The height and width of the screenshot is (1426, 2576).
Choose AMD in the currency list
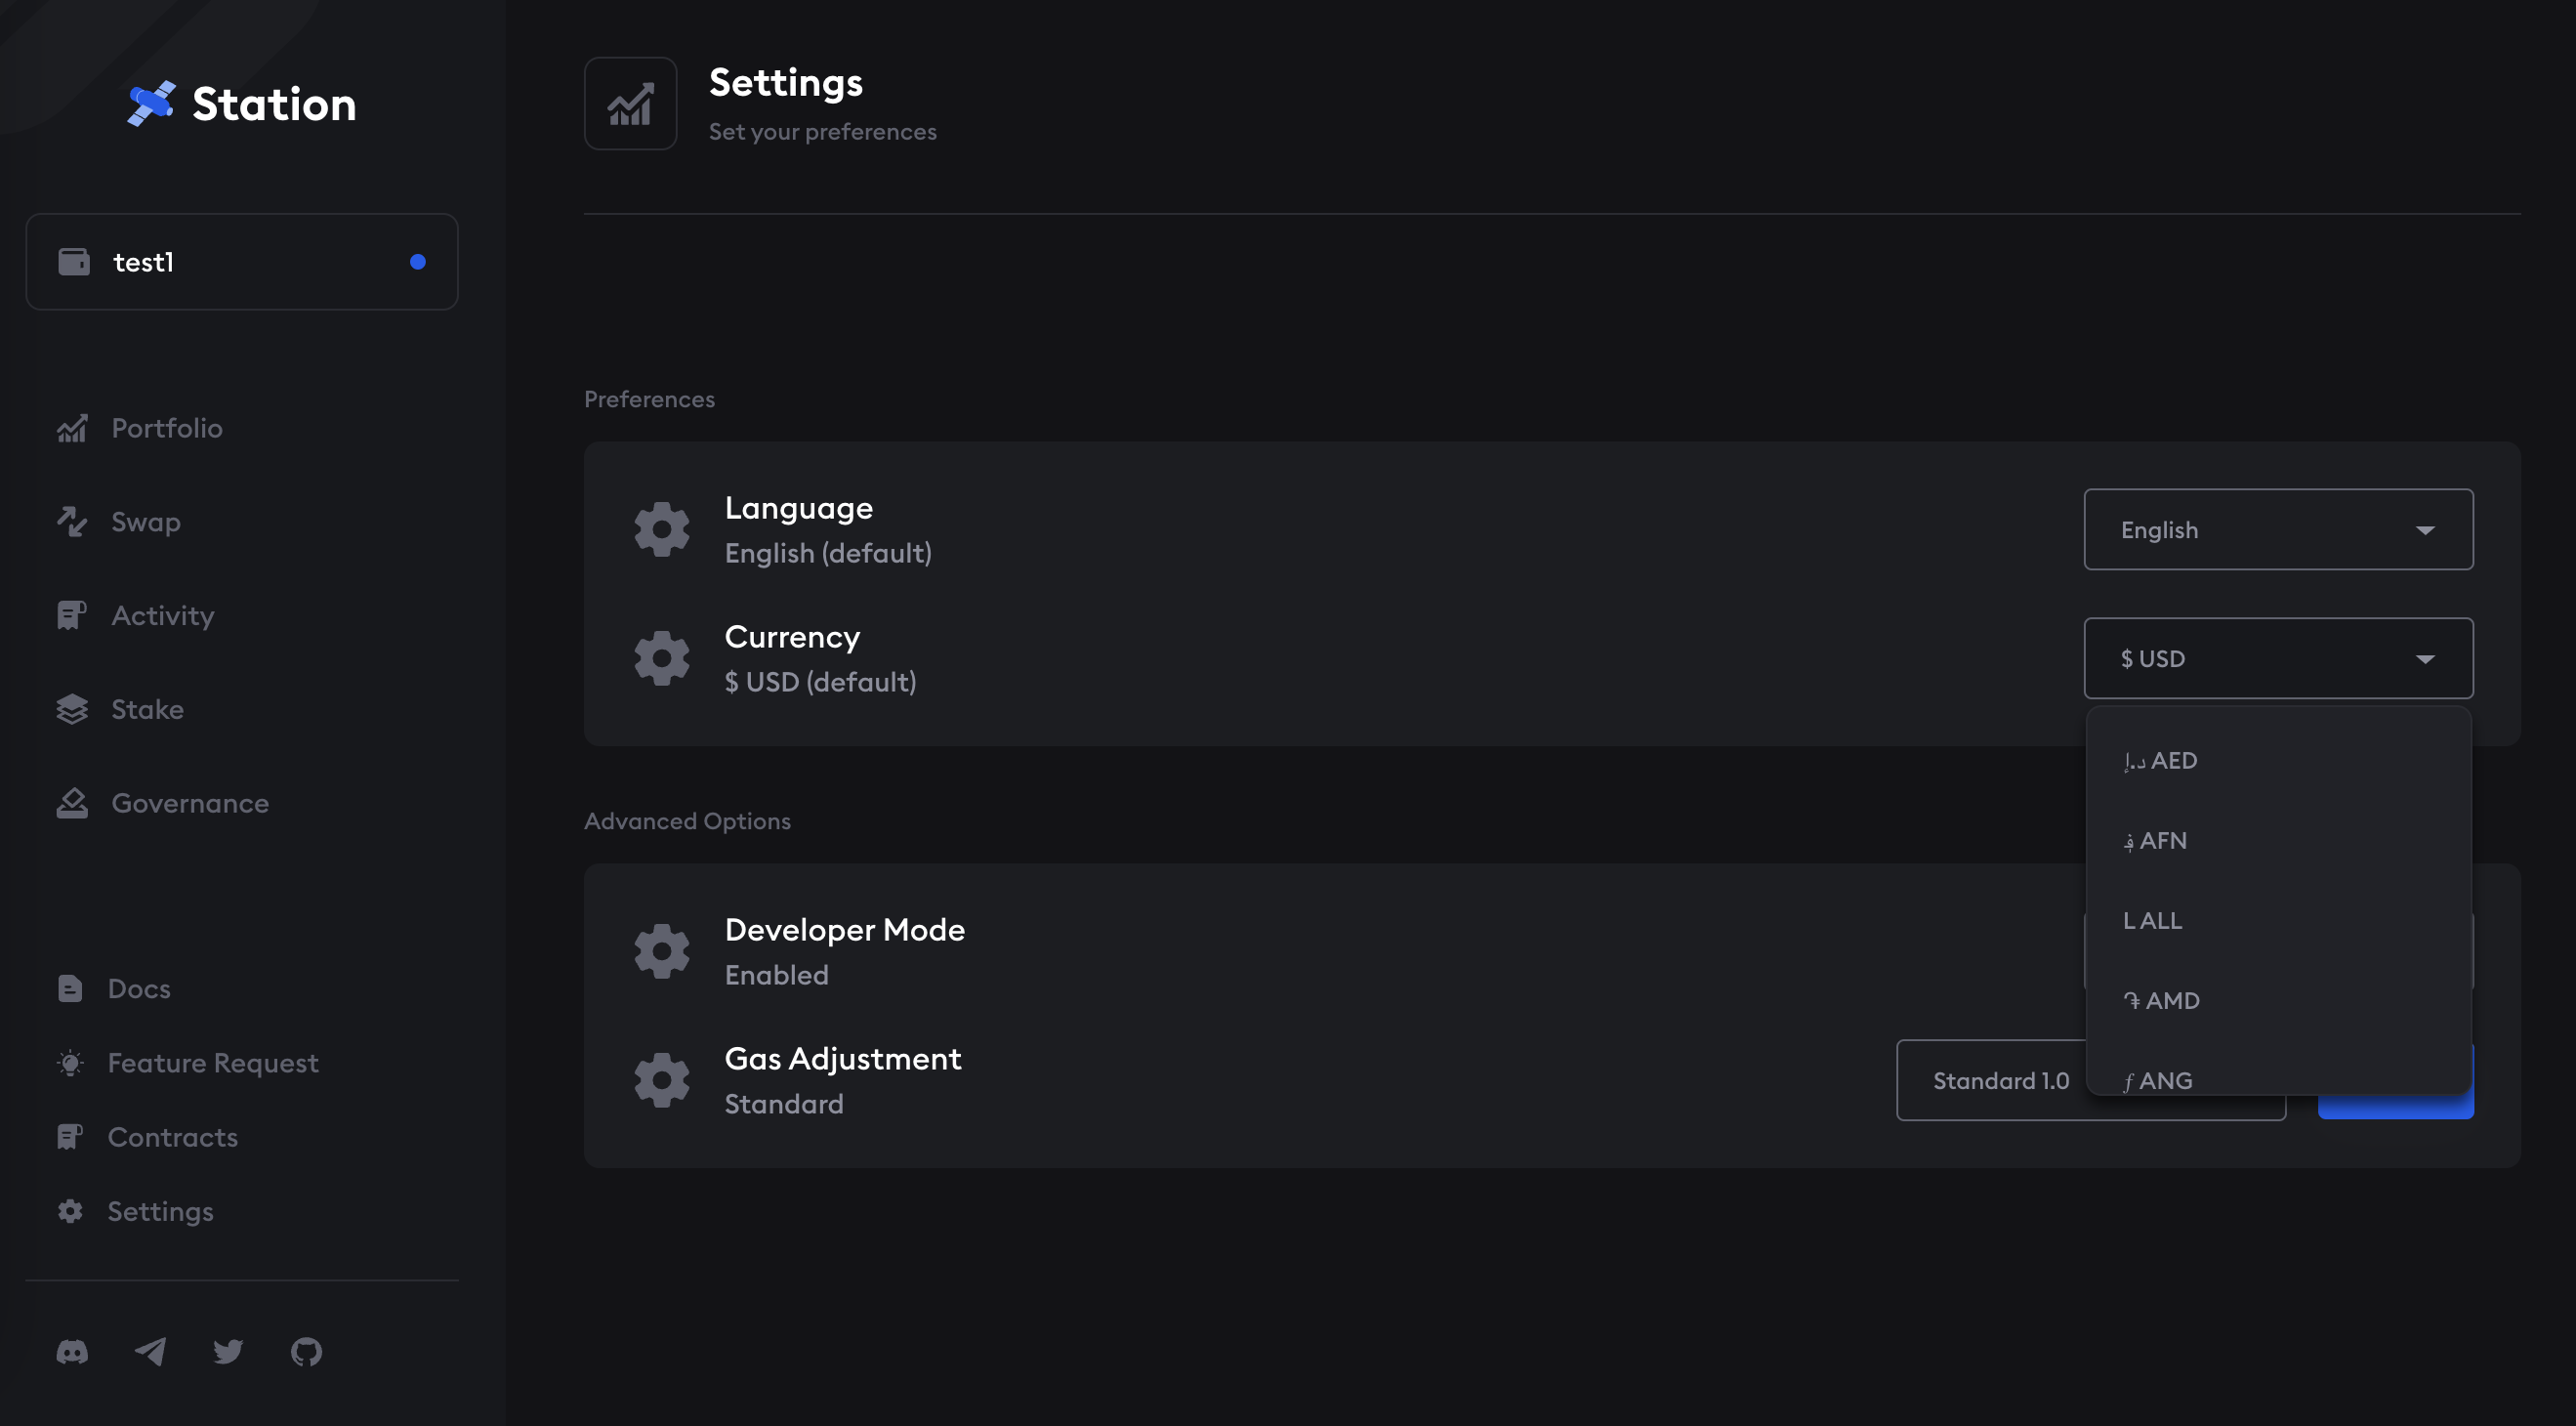click(x=2172, y=1001)
